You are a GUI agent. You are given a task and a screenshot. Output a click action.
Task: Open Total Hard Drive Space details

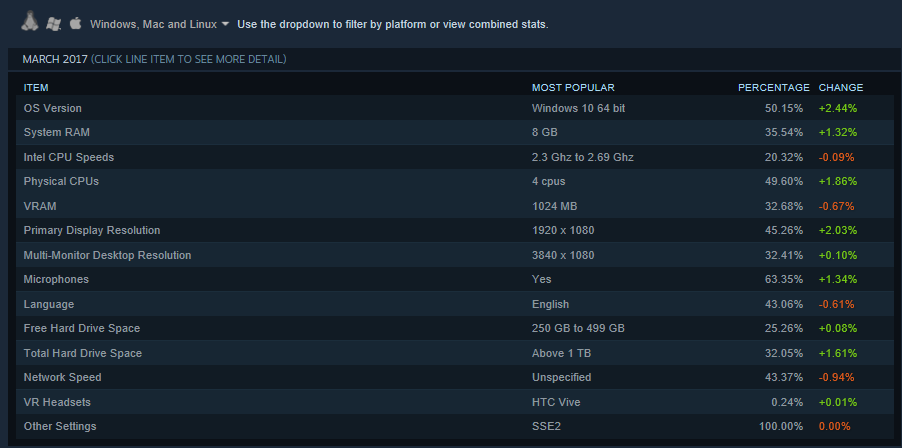(83, 353)
